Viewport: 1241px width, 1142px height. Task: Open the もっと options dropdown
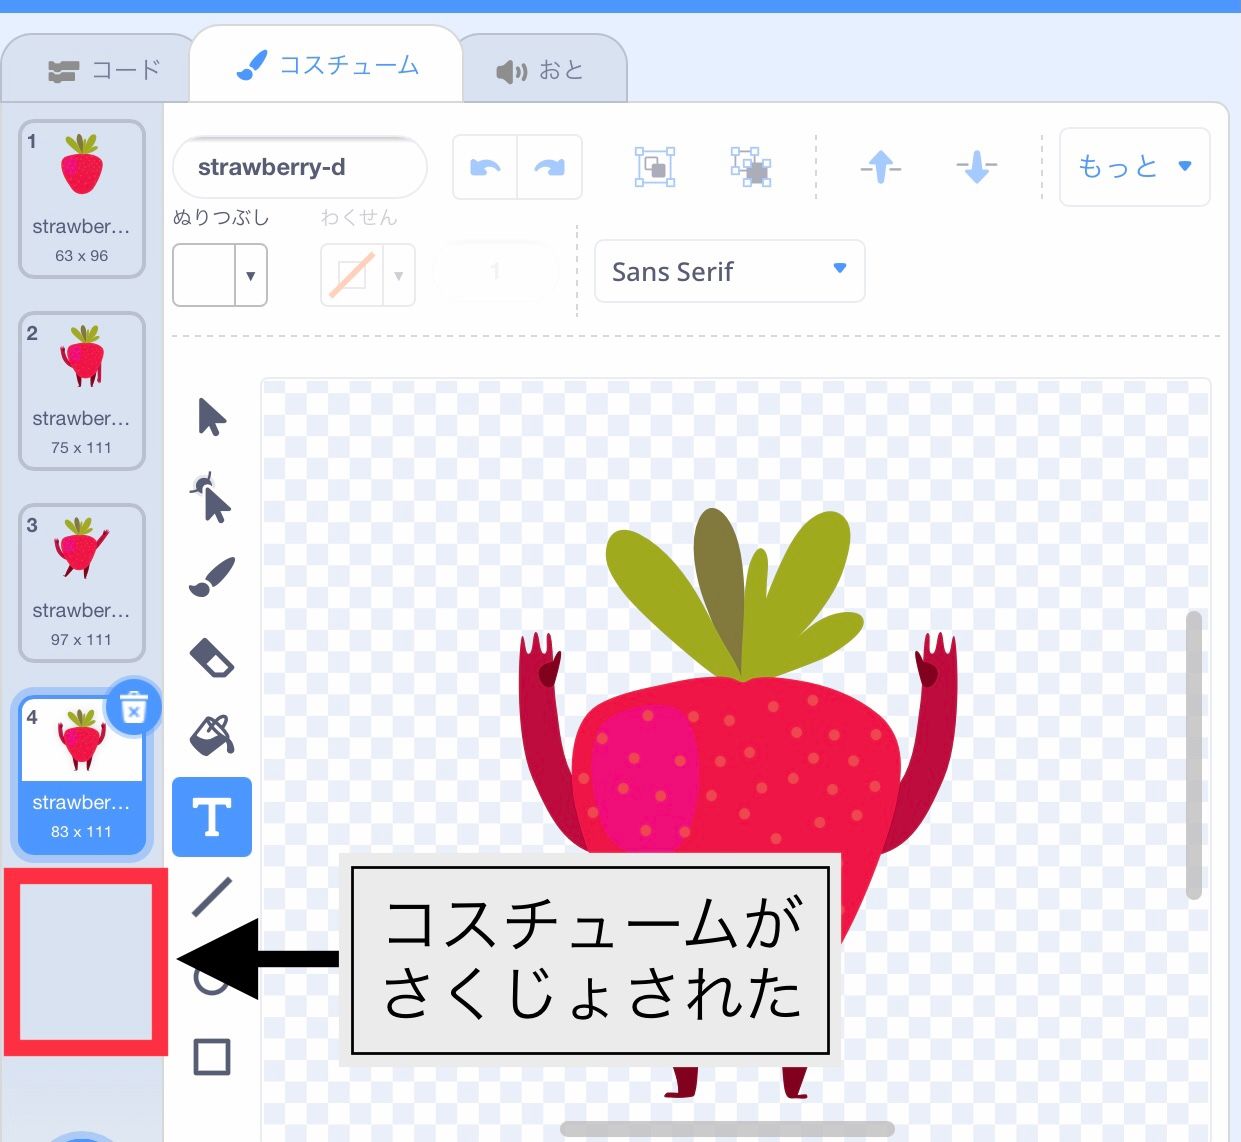coord(1134,166)
